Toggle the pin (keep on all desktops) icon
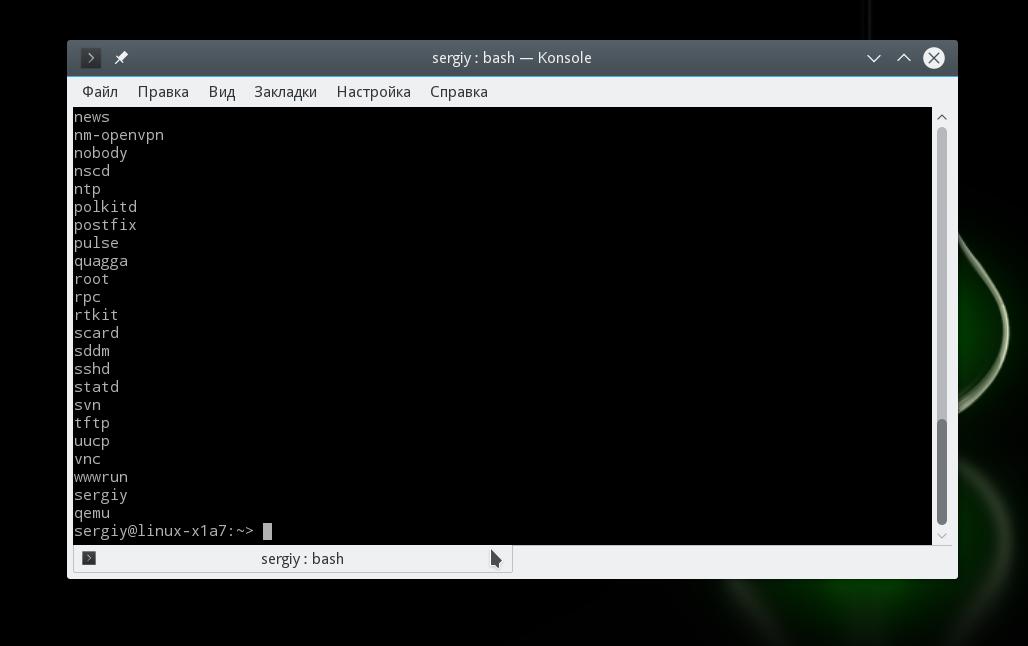This screenshot has height=646, width=1028. coord(121,58)
